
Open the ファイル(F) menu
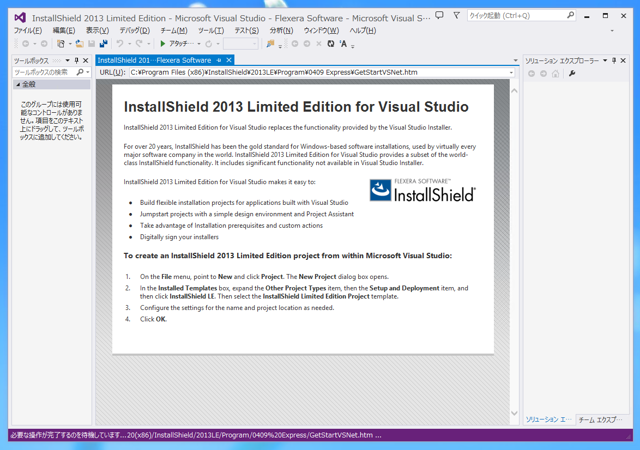28,30
